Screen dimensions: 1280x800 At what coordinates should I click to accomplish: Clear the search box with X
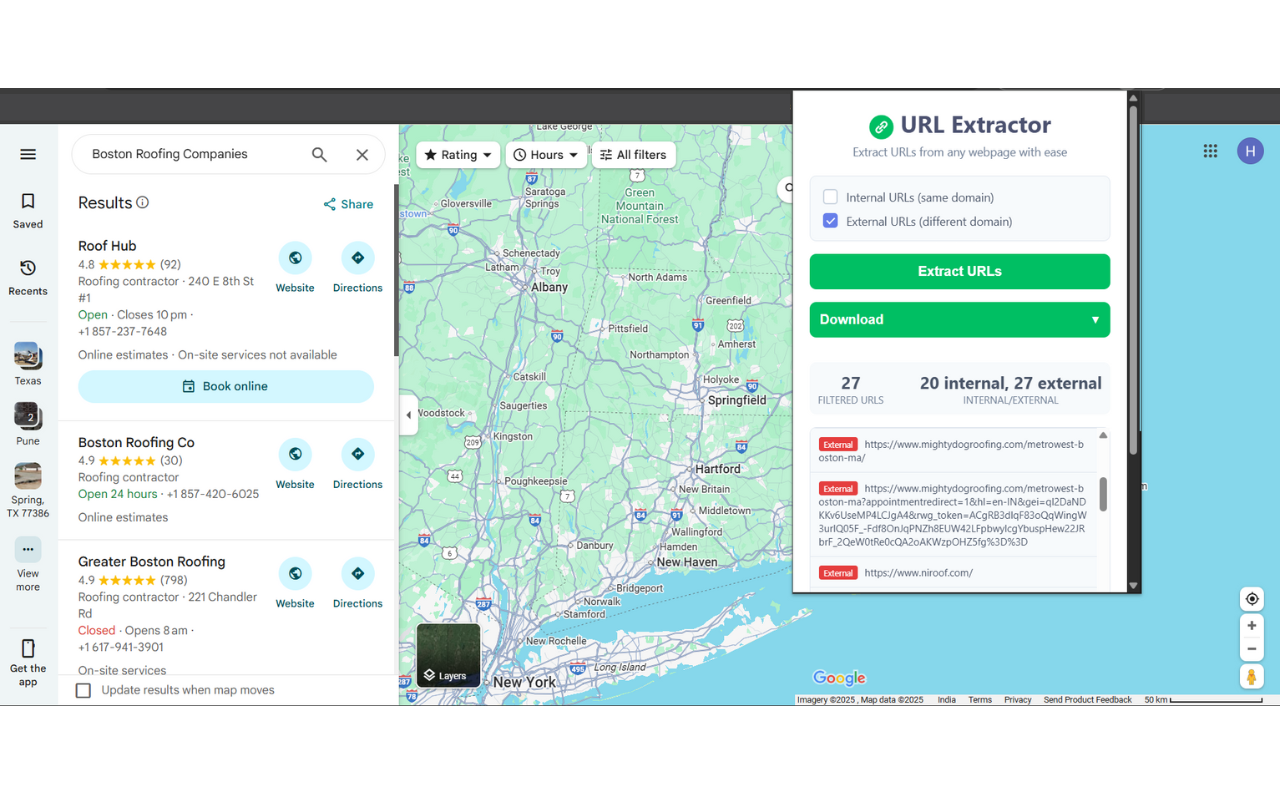click(x=362, y=154)
